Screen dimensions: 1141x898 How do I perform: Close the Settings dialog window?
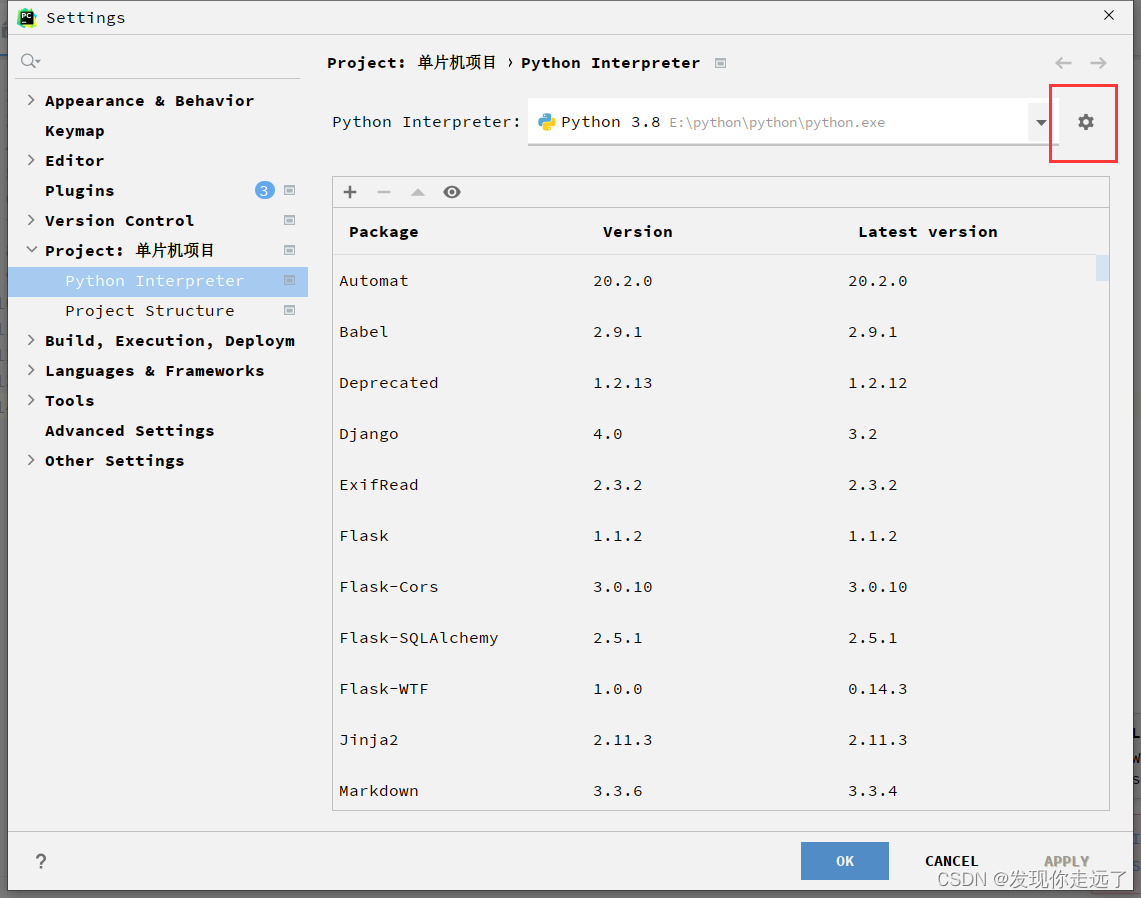tap(1108, 15)
